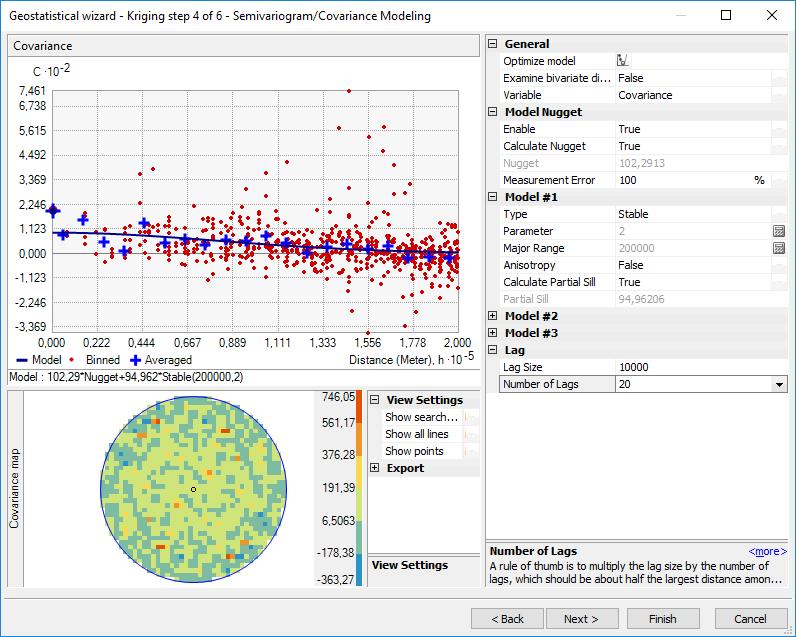Click the Model formula text below chart

[126, 377]
